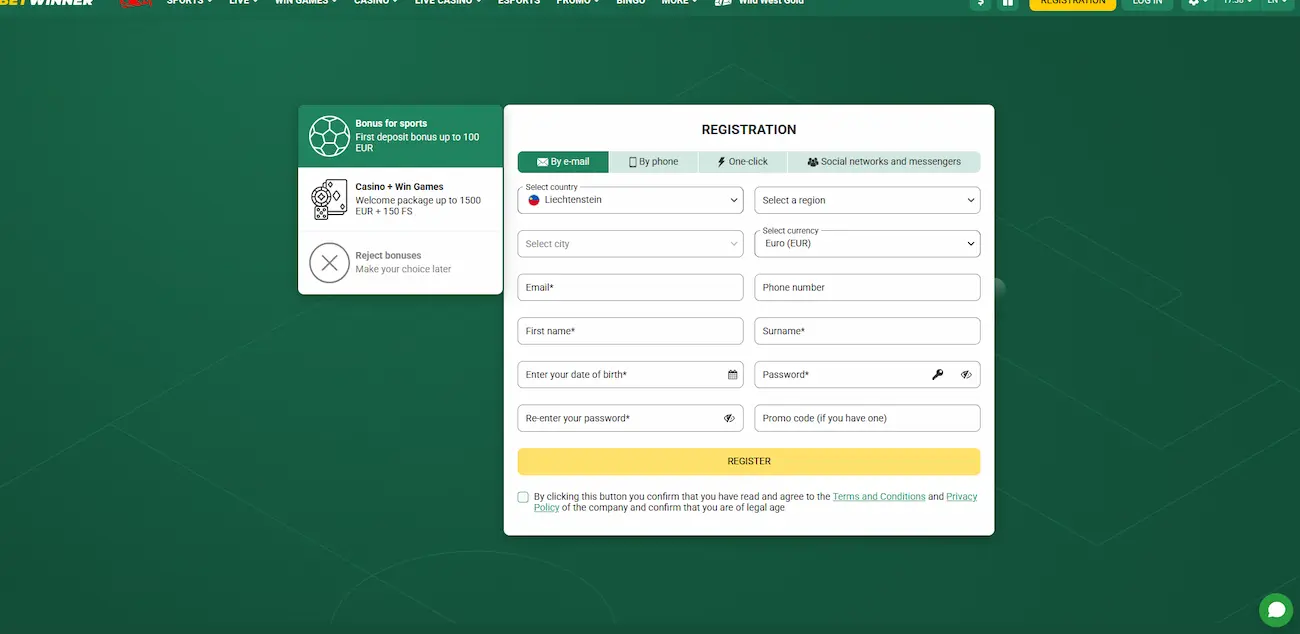The width and height of the screenshot is (1300, 634).
Task: Open the Select currency dropdown Euro (EUR)
Action: tap(867, 244)
